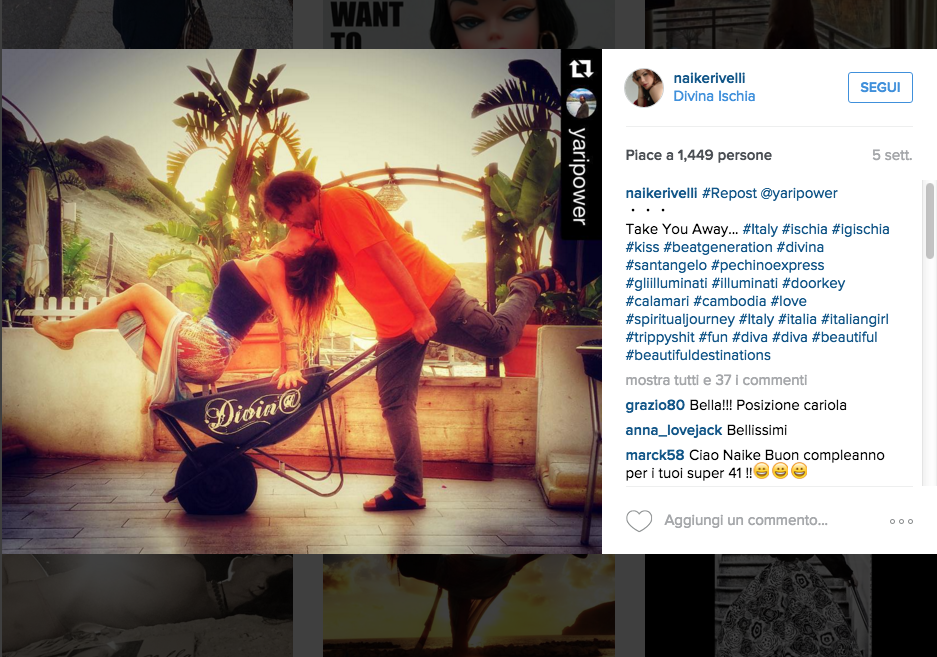
Task: Open the @yaripower mention in caption
Action: coord(799,193)
